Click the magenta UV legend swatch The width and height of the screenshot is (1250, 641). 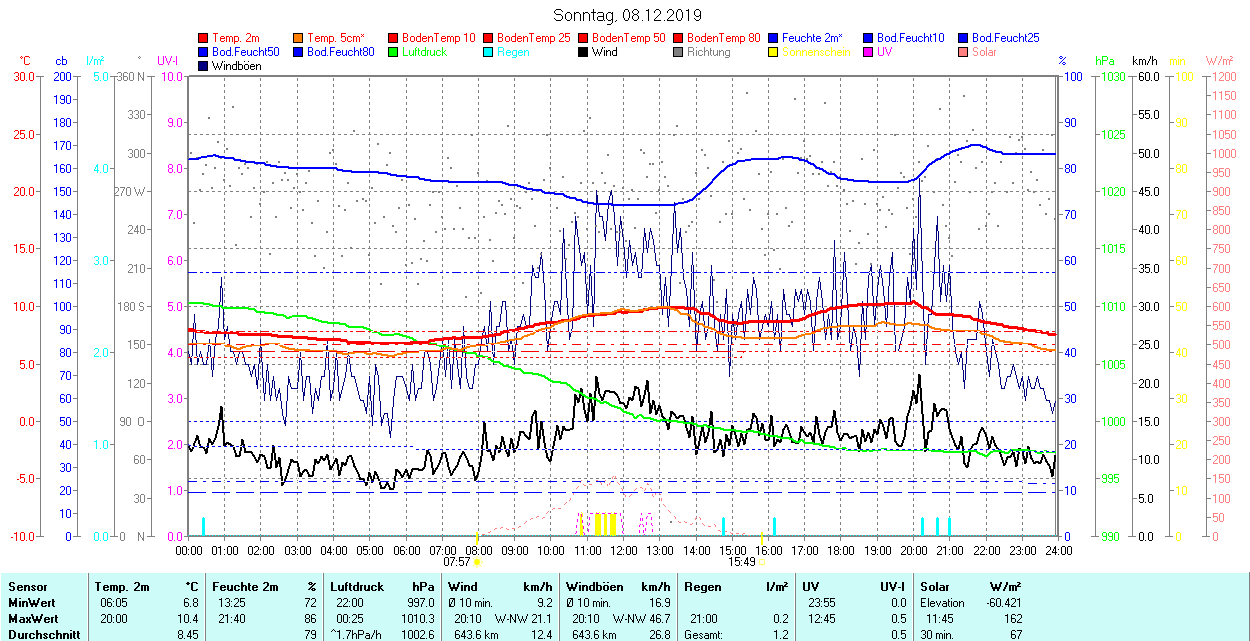[x=867, y=52]
